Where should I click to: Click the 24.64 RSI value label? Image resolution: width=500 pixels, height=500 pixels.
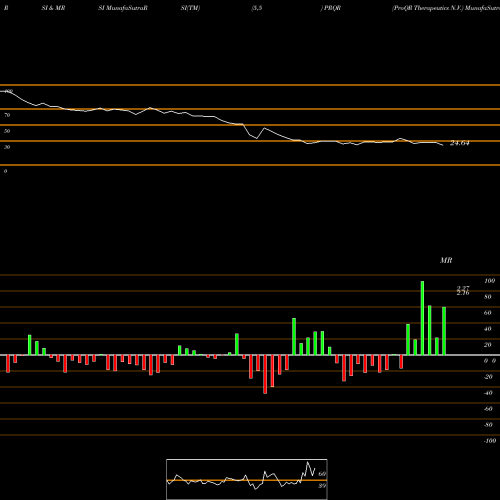(x=460, y=143)
